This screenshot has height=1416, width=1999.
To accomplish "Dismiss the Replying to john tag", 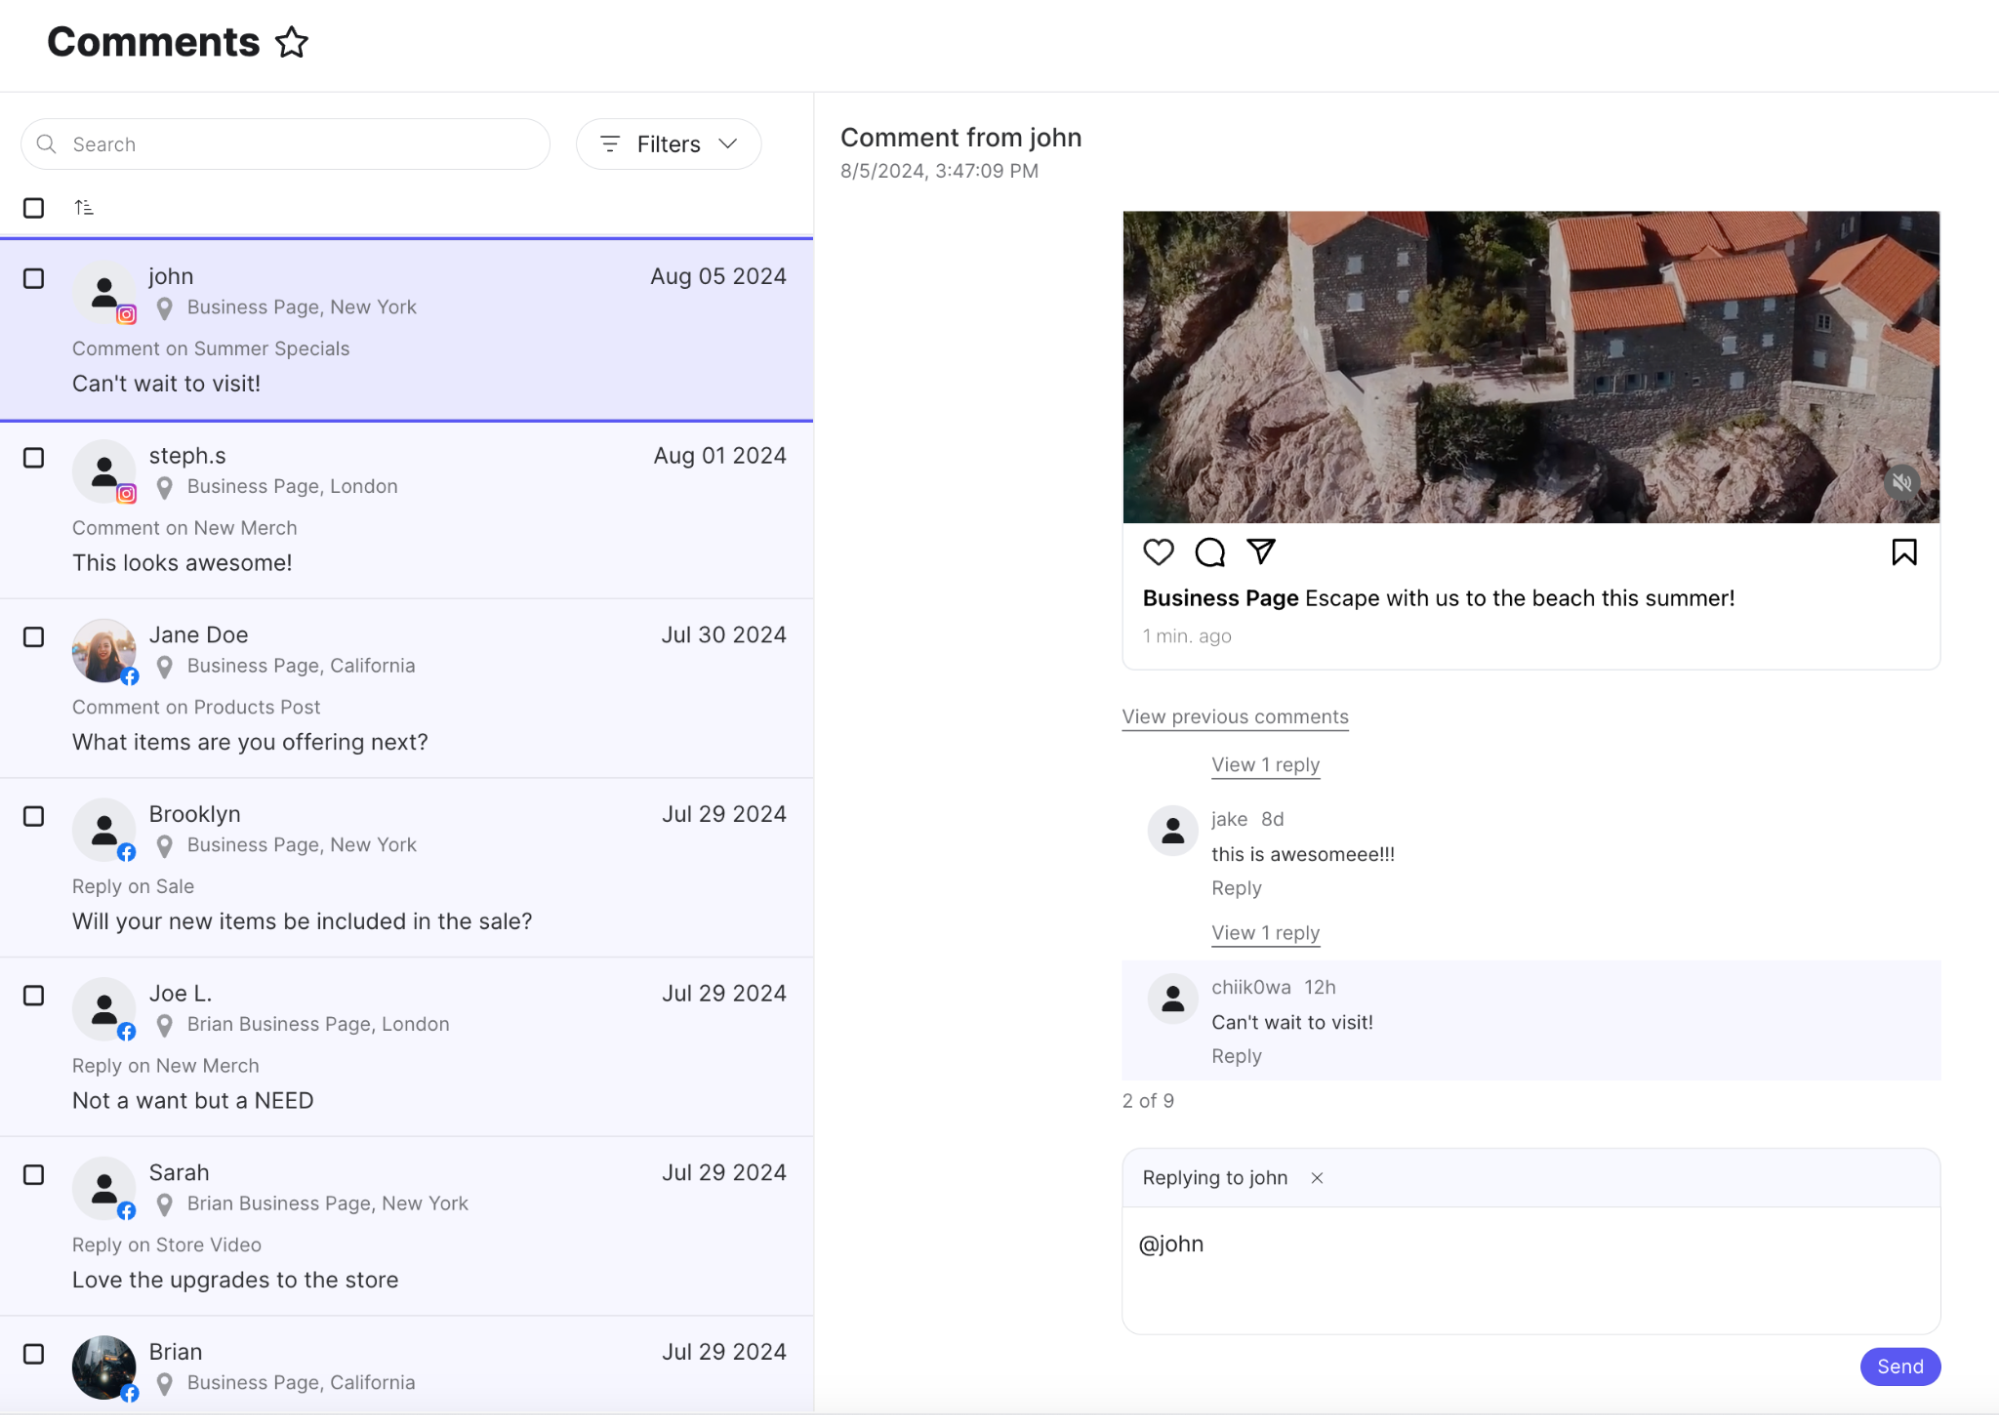I will [x=1317, y=1178].
